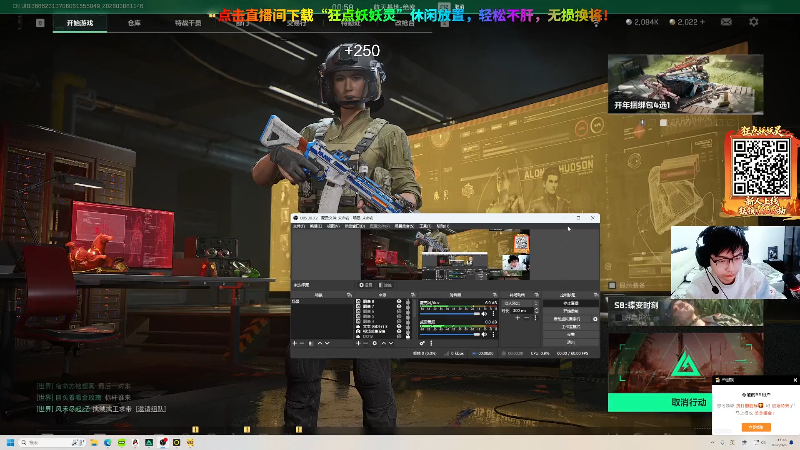The image size is (800, 450).
Task: Open the scene transition type dropdown in OBS
Action: [519, 303]
